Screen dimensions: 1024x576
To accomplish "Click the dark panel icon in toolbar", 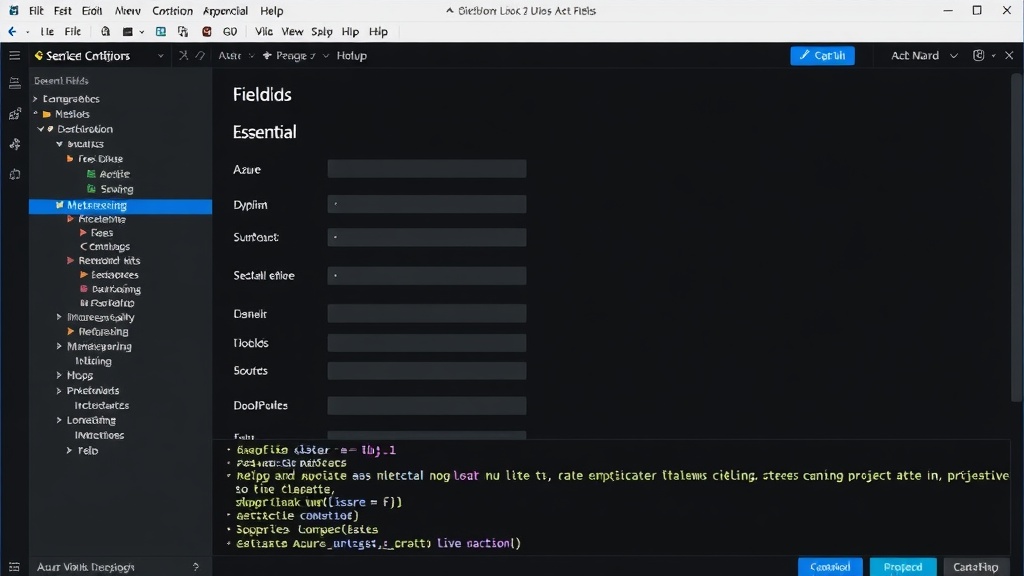I will (x=127, y=31).
